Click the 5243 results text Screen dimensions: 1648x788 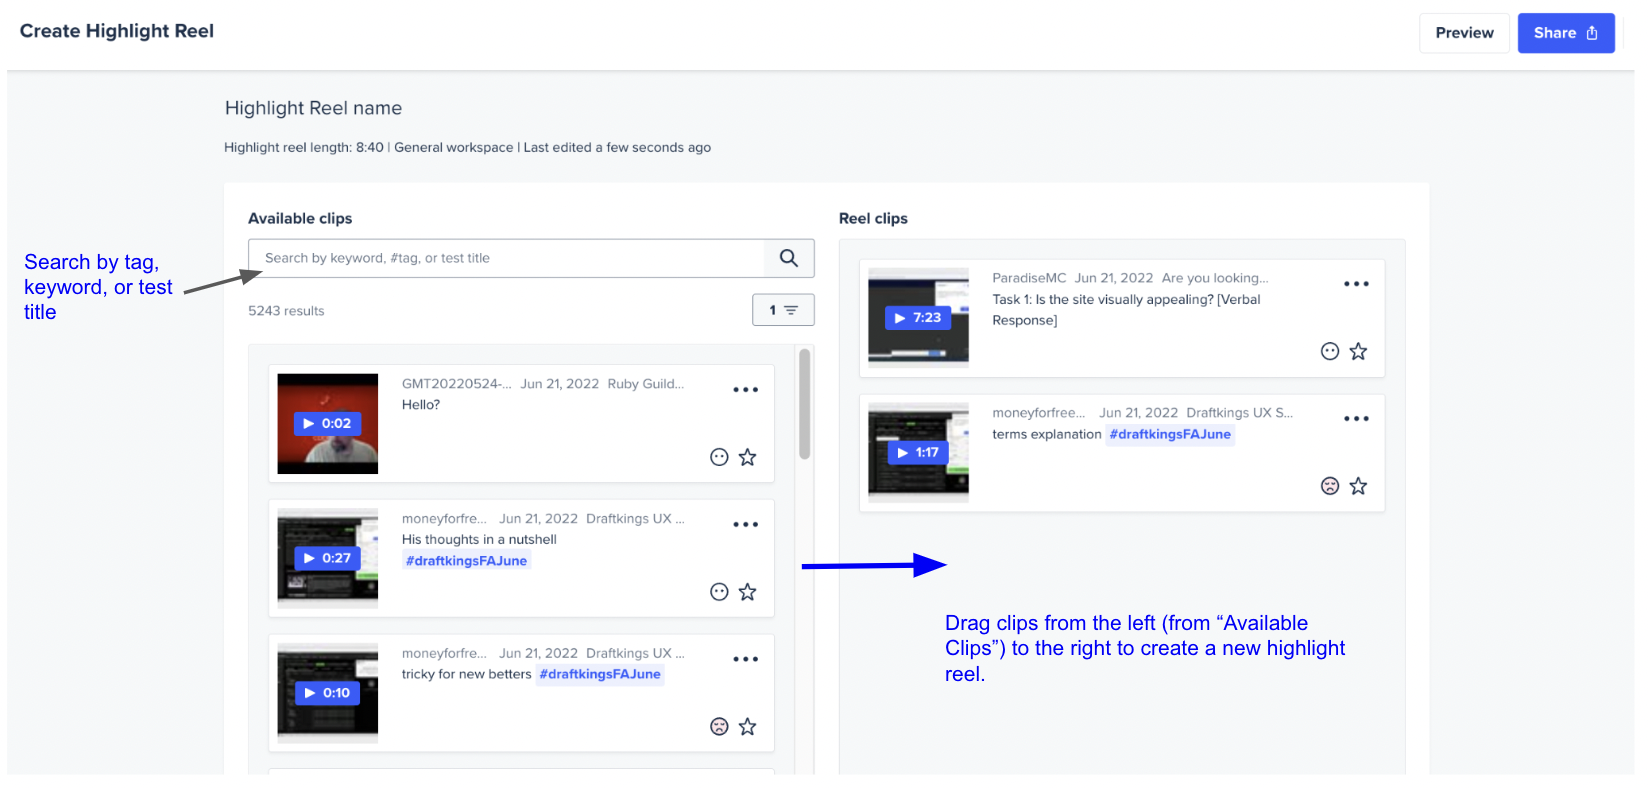click(286, 311)
